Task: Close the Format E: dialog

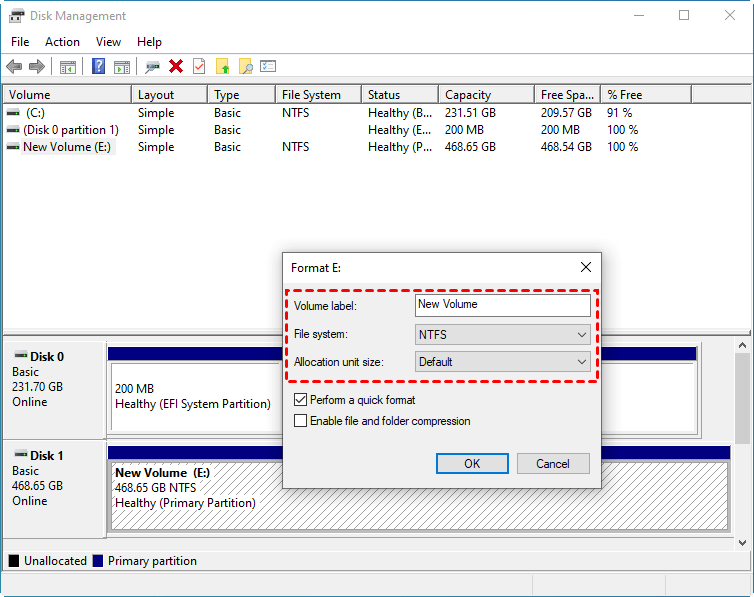Action: tap(586, 267)
